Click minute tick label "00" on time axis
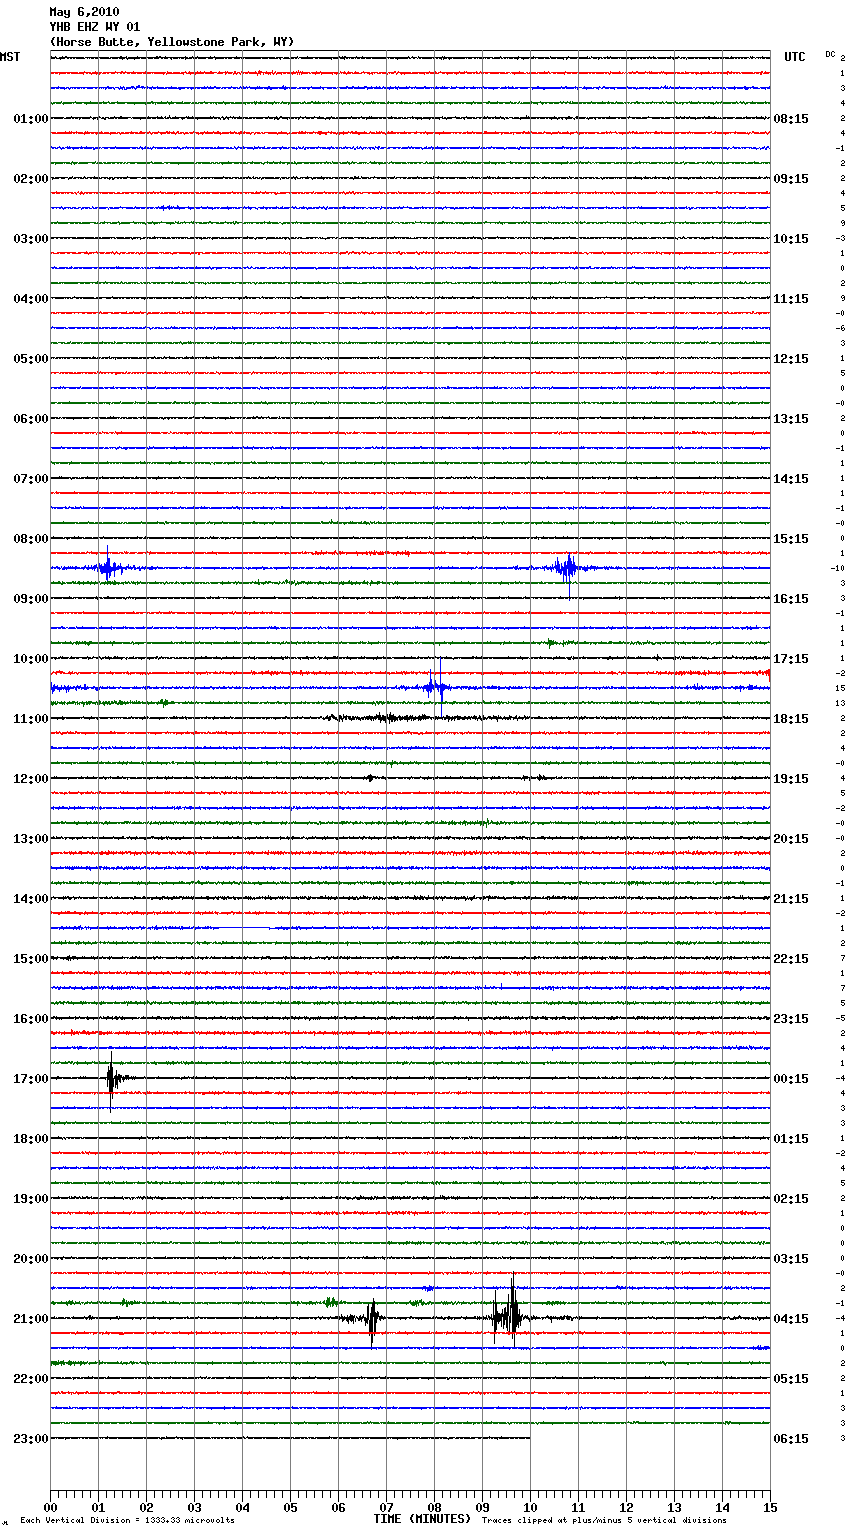The height and width of the screenshot is (1534, 850). coord(50,1507)
